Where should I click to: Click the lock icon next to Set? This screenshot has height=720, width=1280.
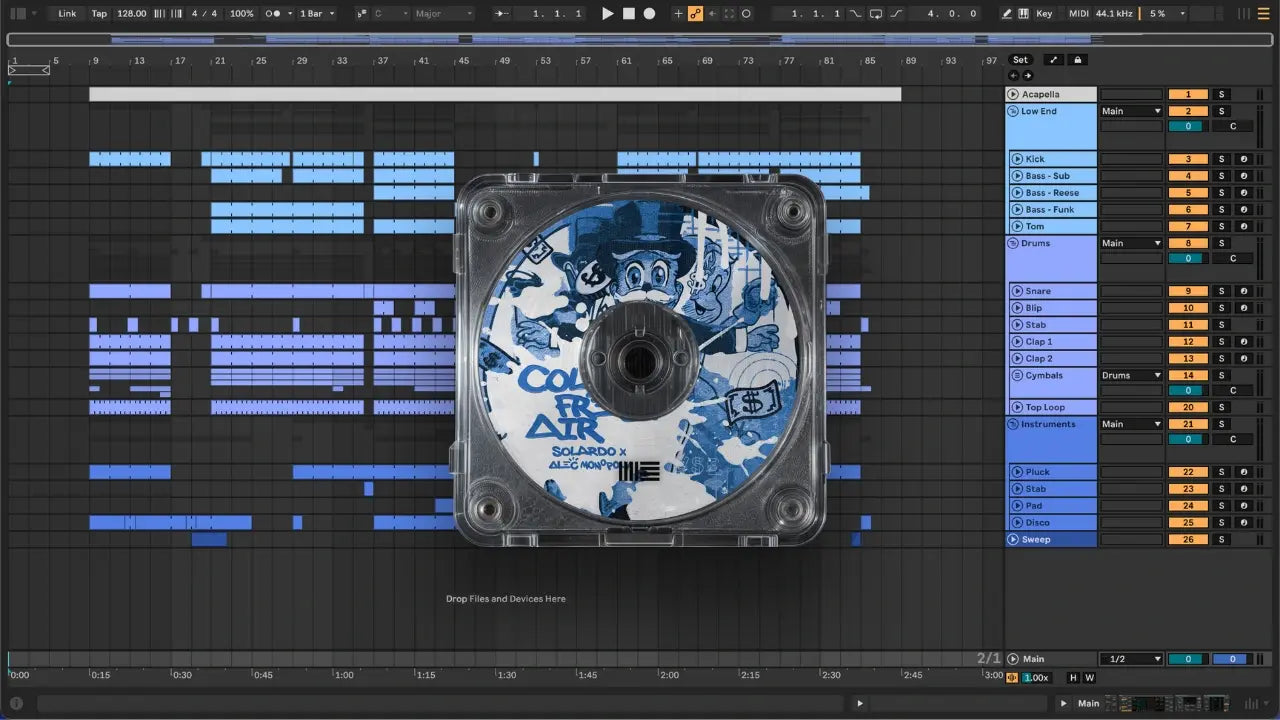pyautogui.click(x=1078, y=60)
